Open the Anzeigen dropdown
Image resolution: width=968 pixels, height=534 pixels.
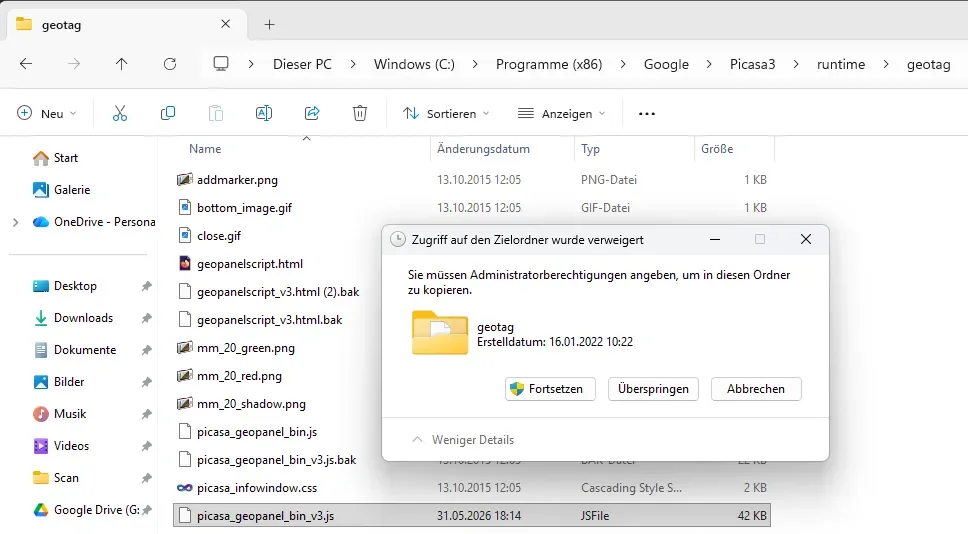pyautogui.click(x=561, y=114)
